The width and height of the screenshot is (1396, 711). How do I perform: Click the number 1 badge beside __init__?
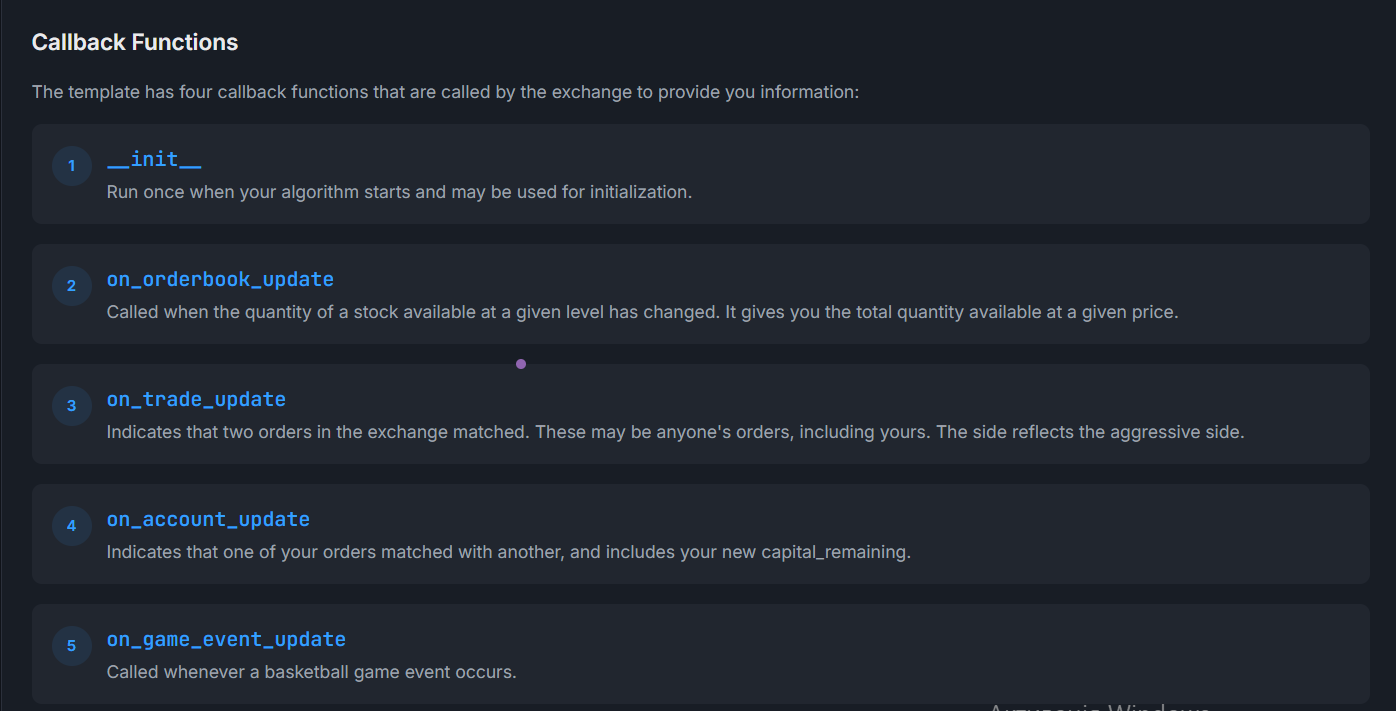point(71,166)
